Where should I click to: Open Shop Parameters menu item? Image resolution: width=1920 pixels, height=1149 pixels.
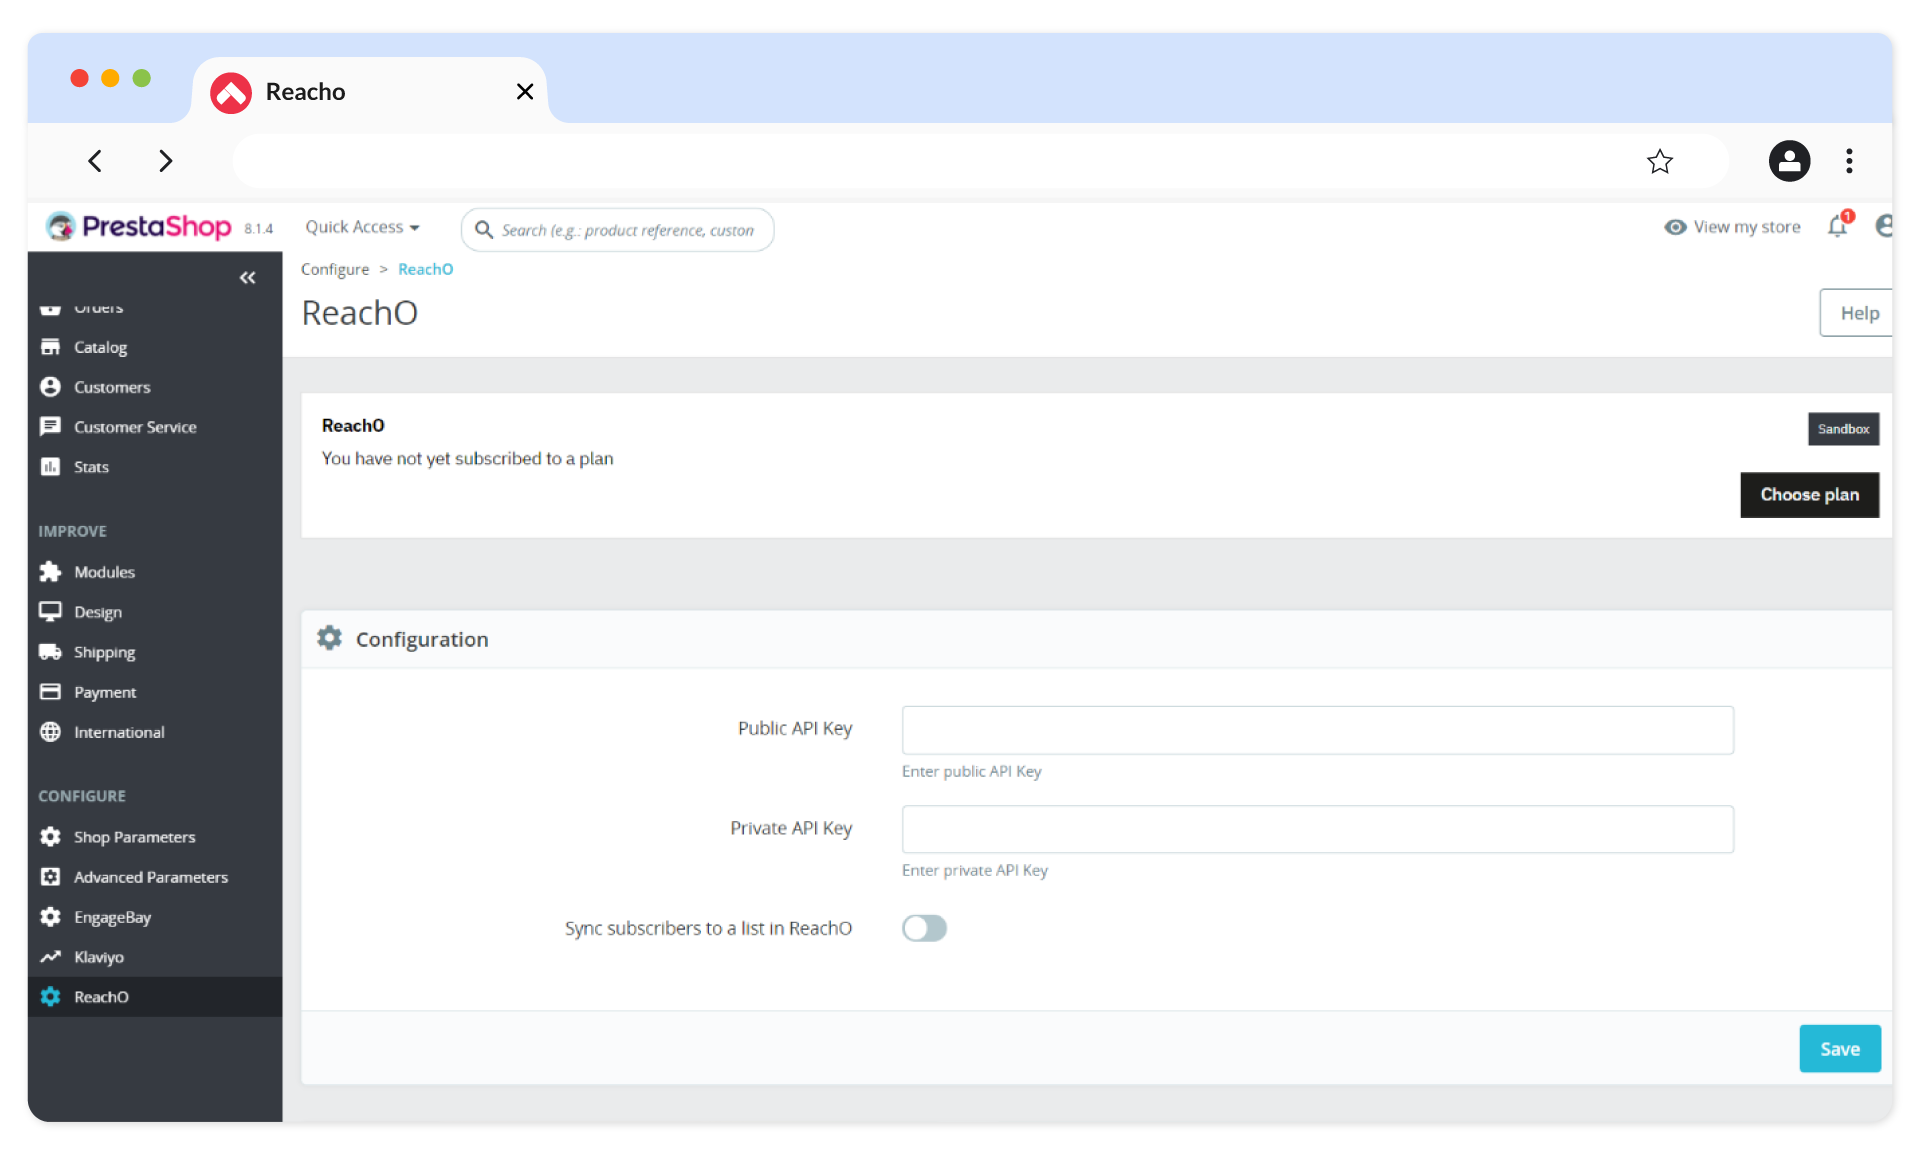tap(134, 837)
